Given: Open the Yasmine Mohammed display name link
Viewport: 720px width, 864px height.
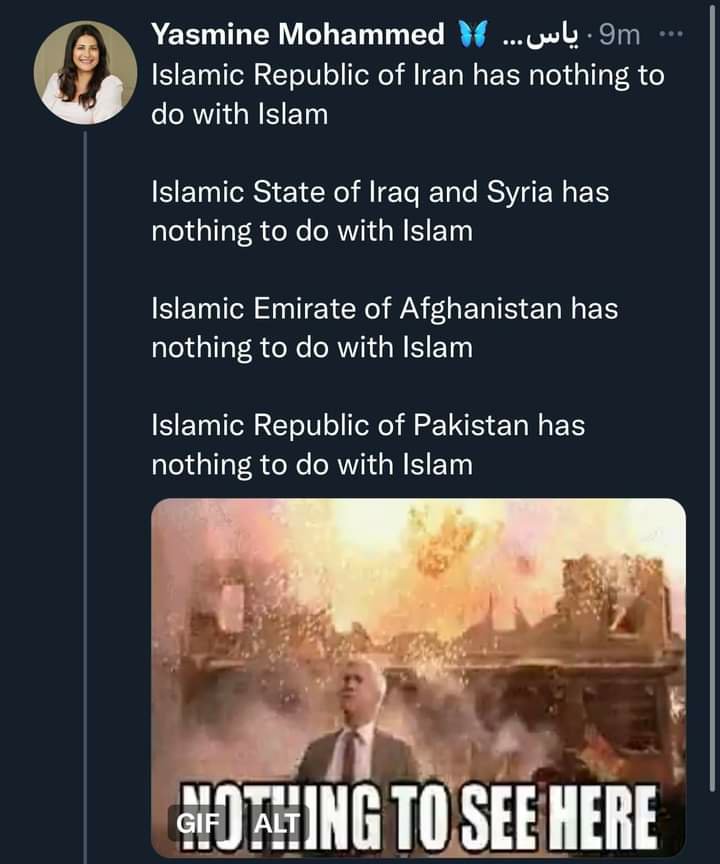Looking at the screenshot, I should point(298,35).
